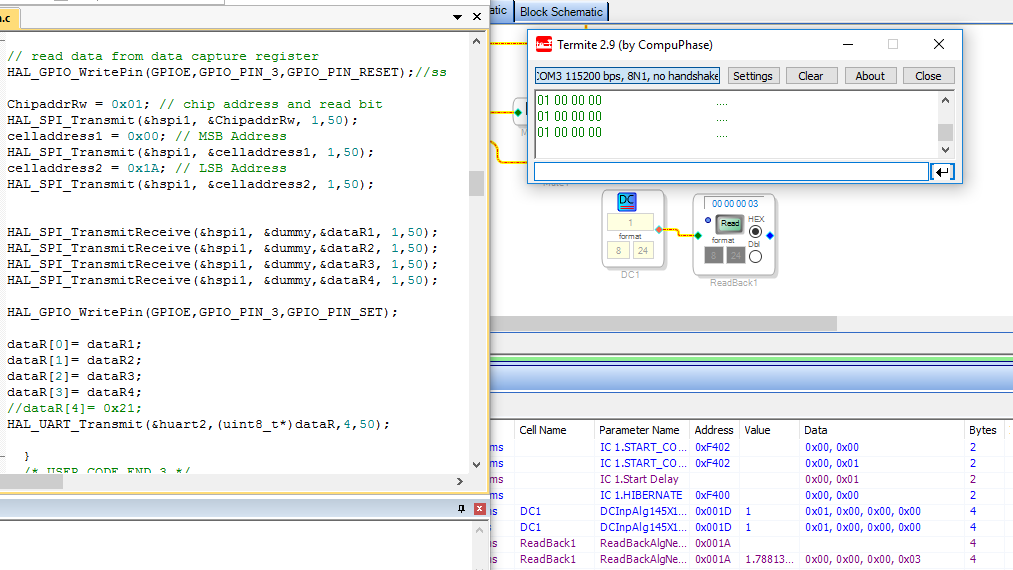The width and height of the screenshot is (1013, 570).
Task: Click the DC1 value field showing 1
Action: 630,222
